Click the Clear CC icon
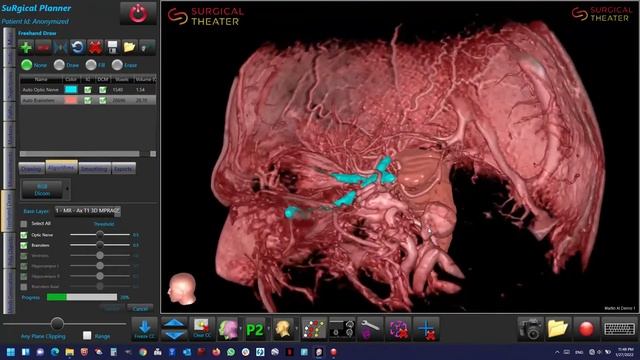This screenshot has height=360, width=640. point(202,329)
